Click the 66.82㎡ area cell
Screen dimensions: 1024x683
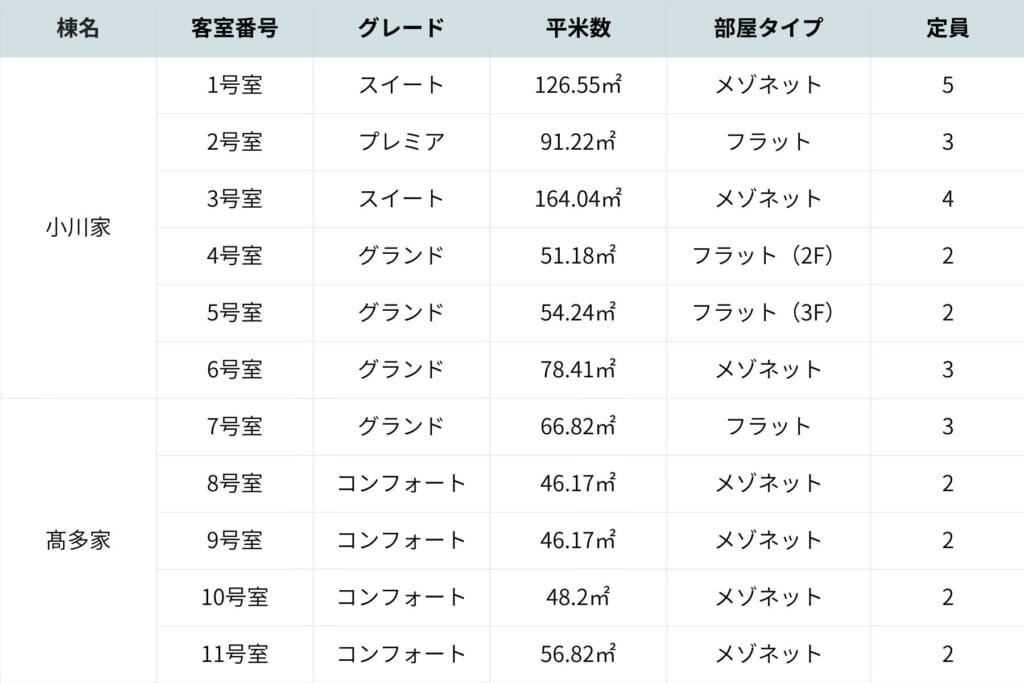tap(579, 427)
